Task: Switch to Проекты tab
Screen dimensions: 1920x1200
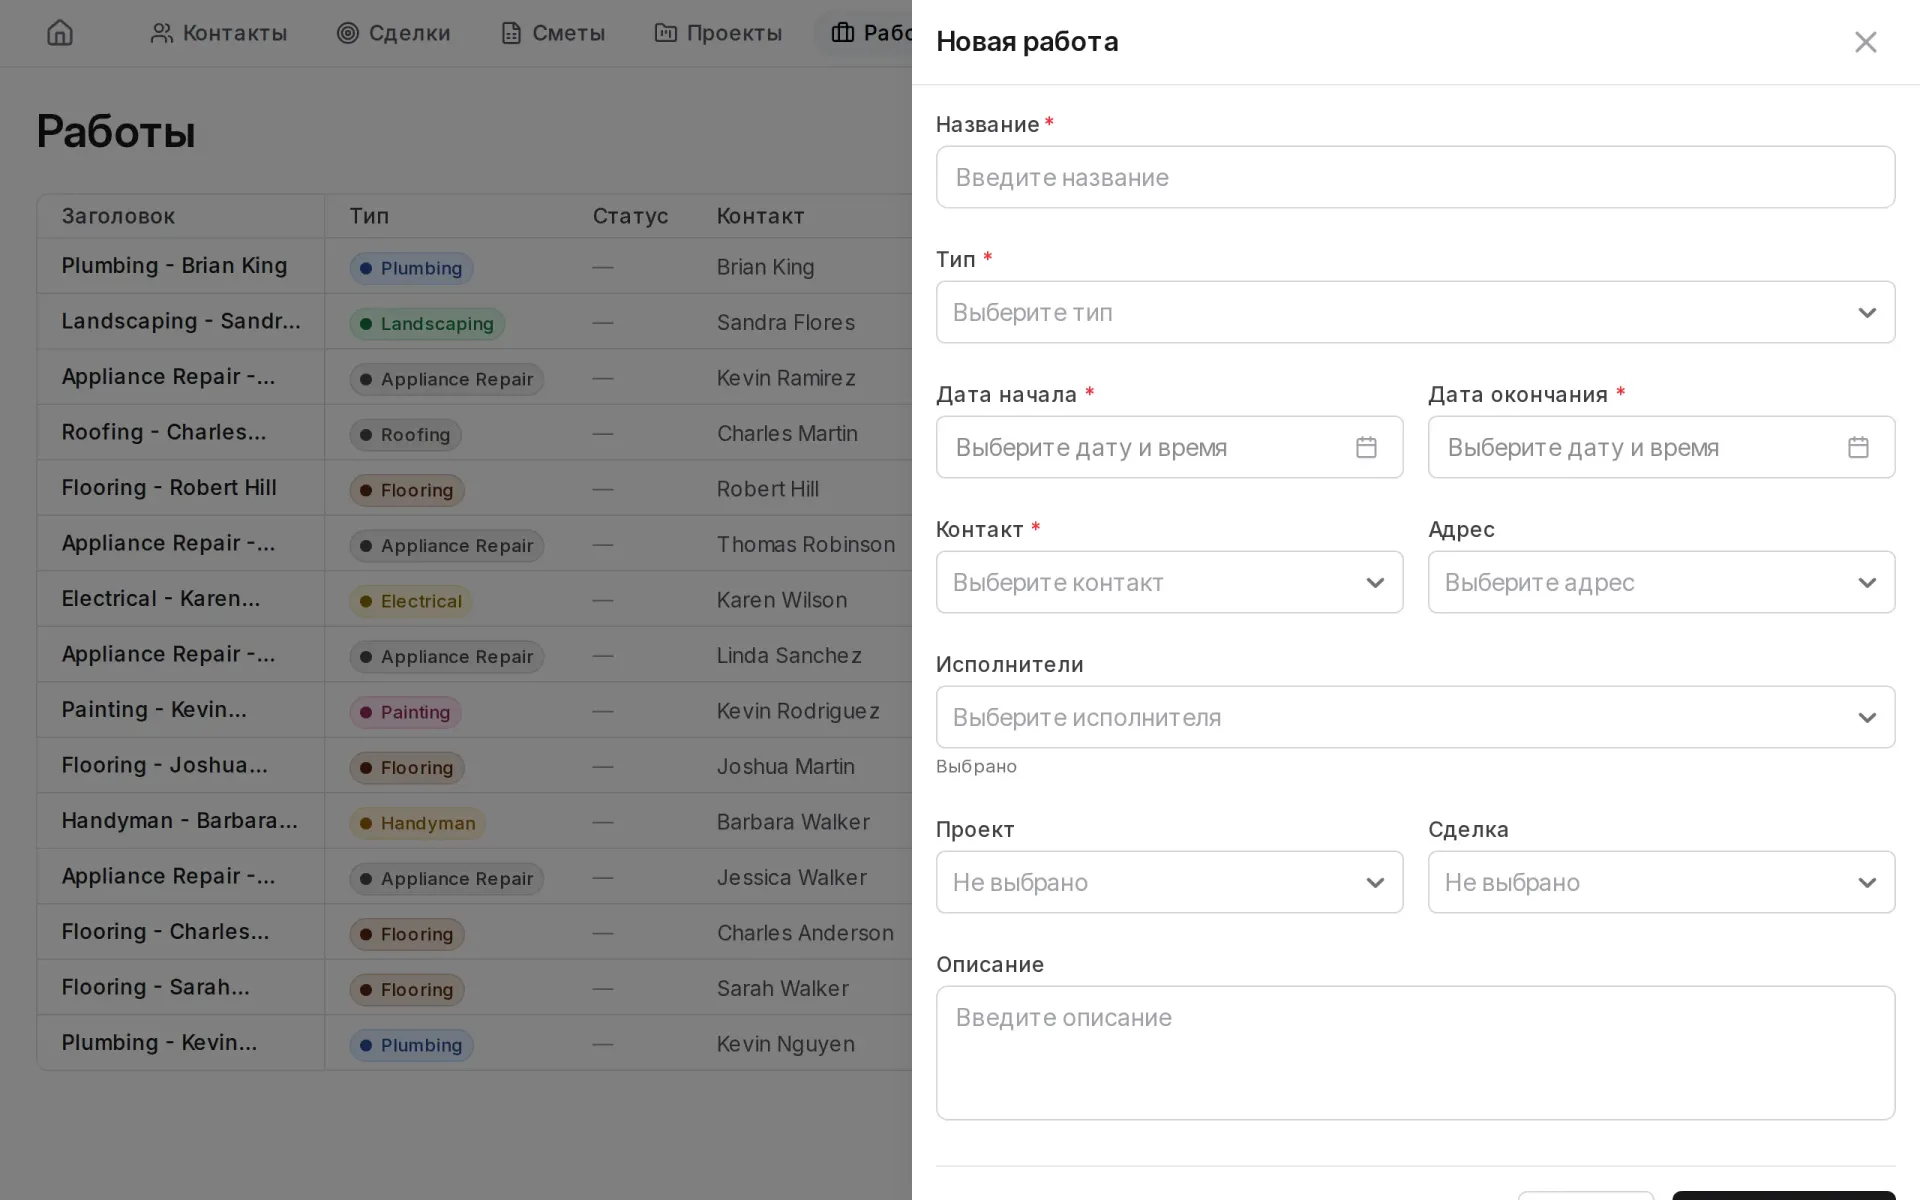Action: tap(718, 33)
